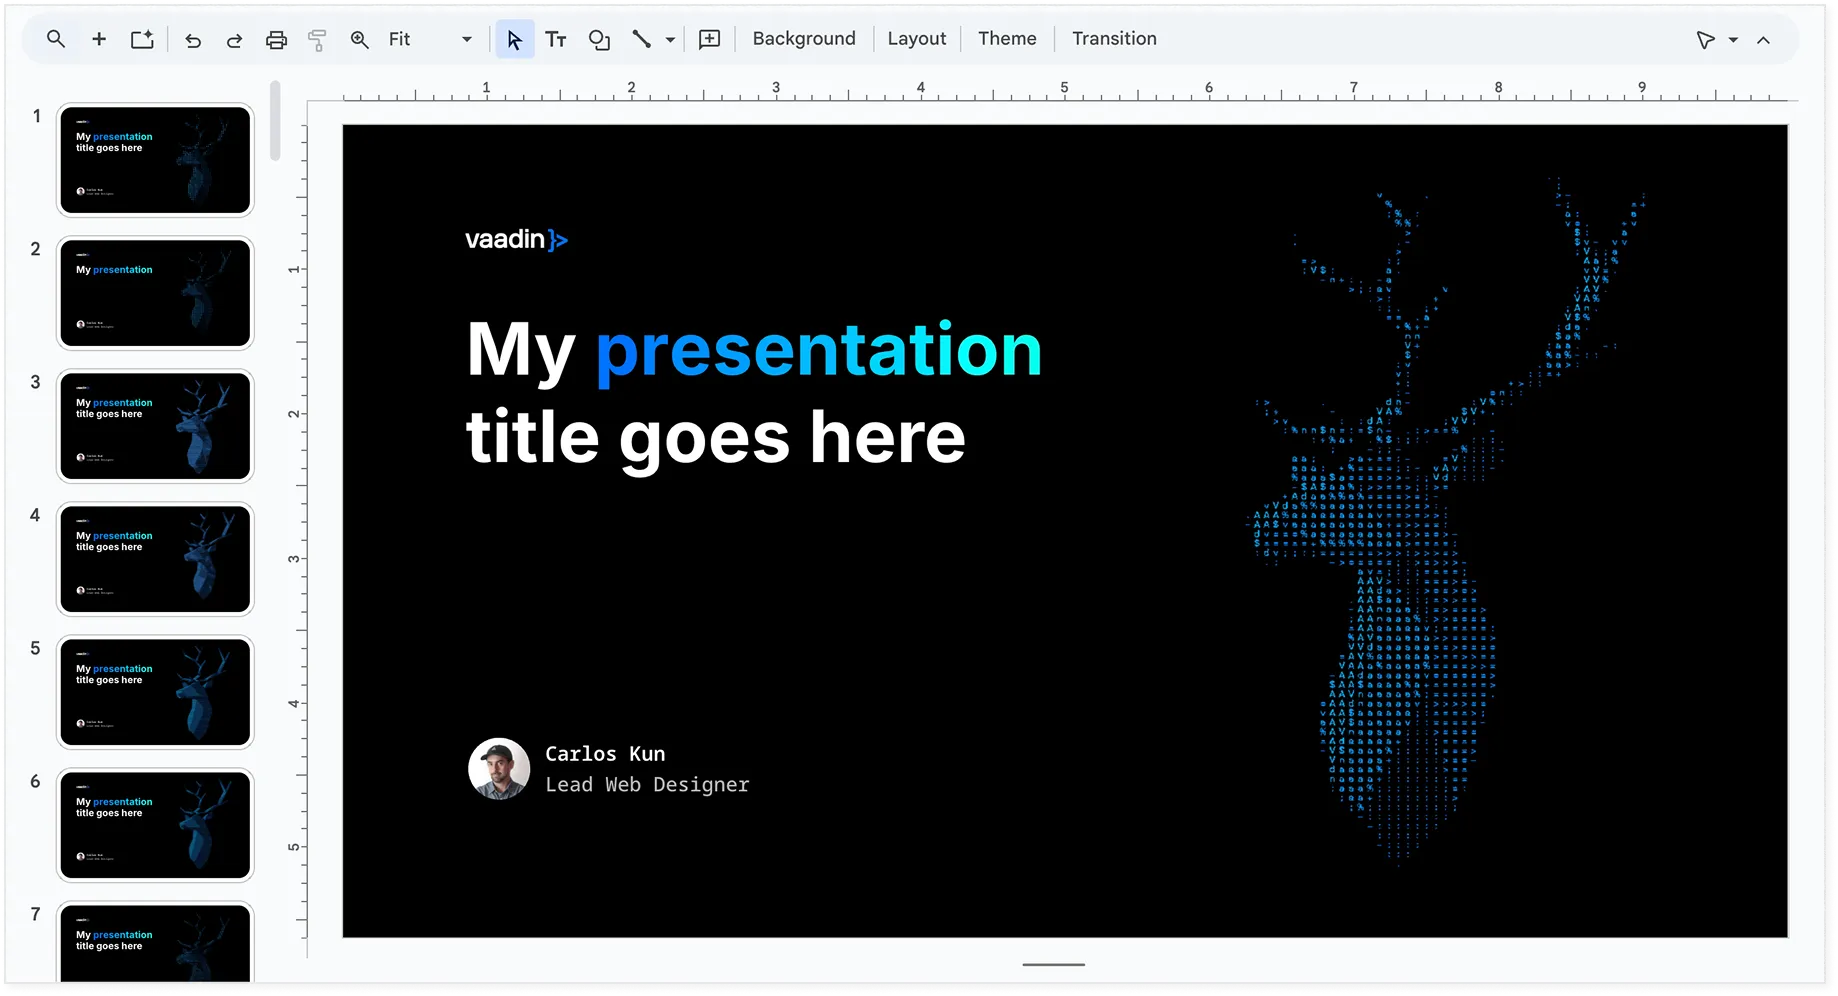
Task: Select slide 5 thumbnail
Action: (x=155, y=692)
